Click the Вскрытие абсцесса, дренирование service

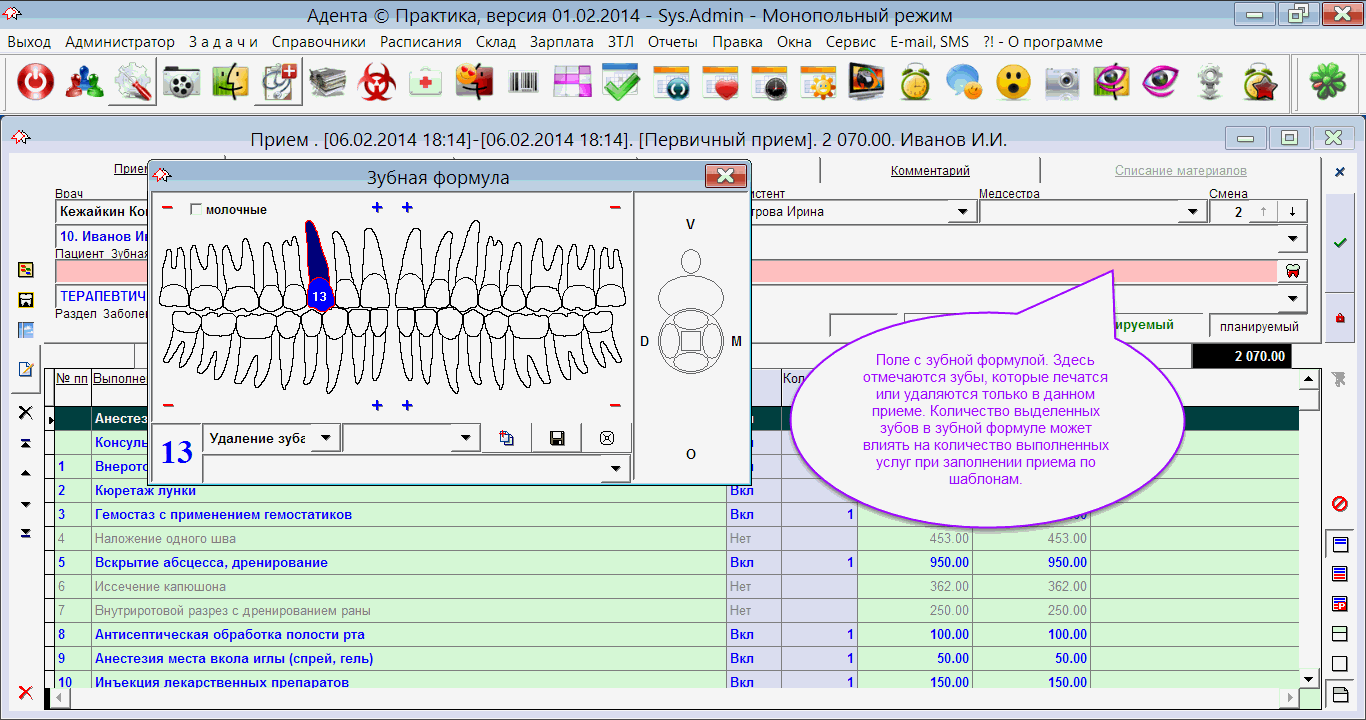[211, 563]
